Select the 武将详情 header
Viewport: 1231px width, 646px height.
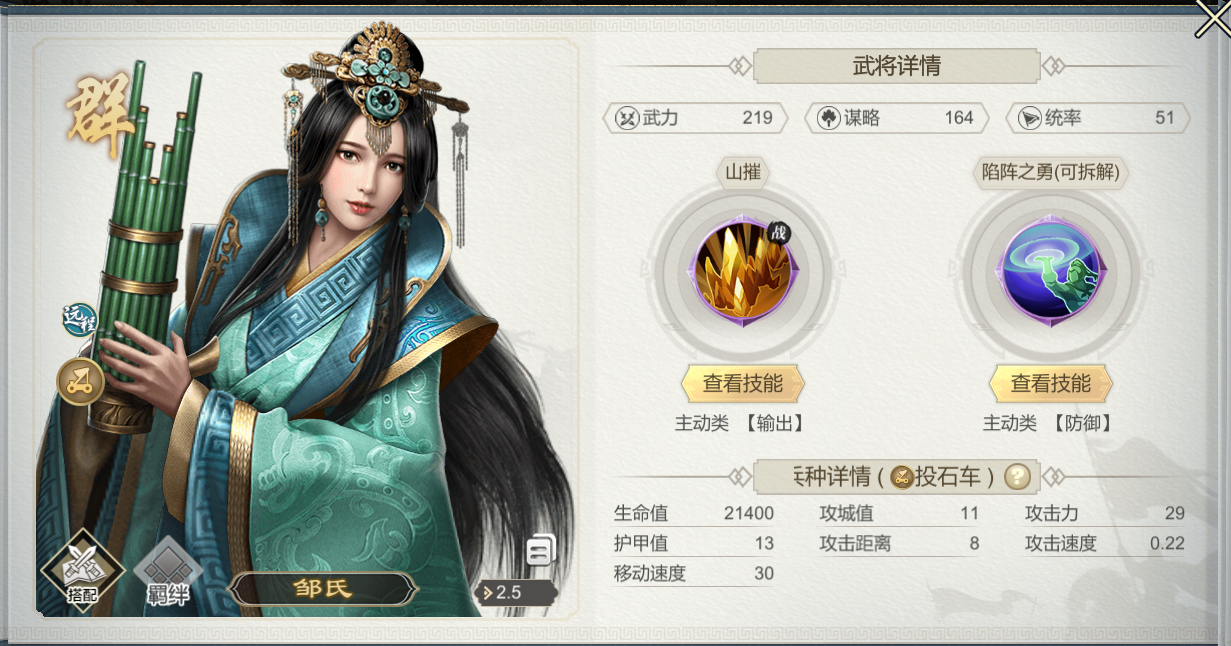pos(896,67)
